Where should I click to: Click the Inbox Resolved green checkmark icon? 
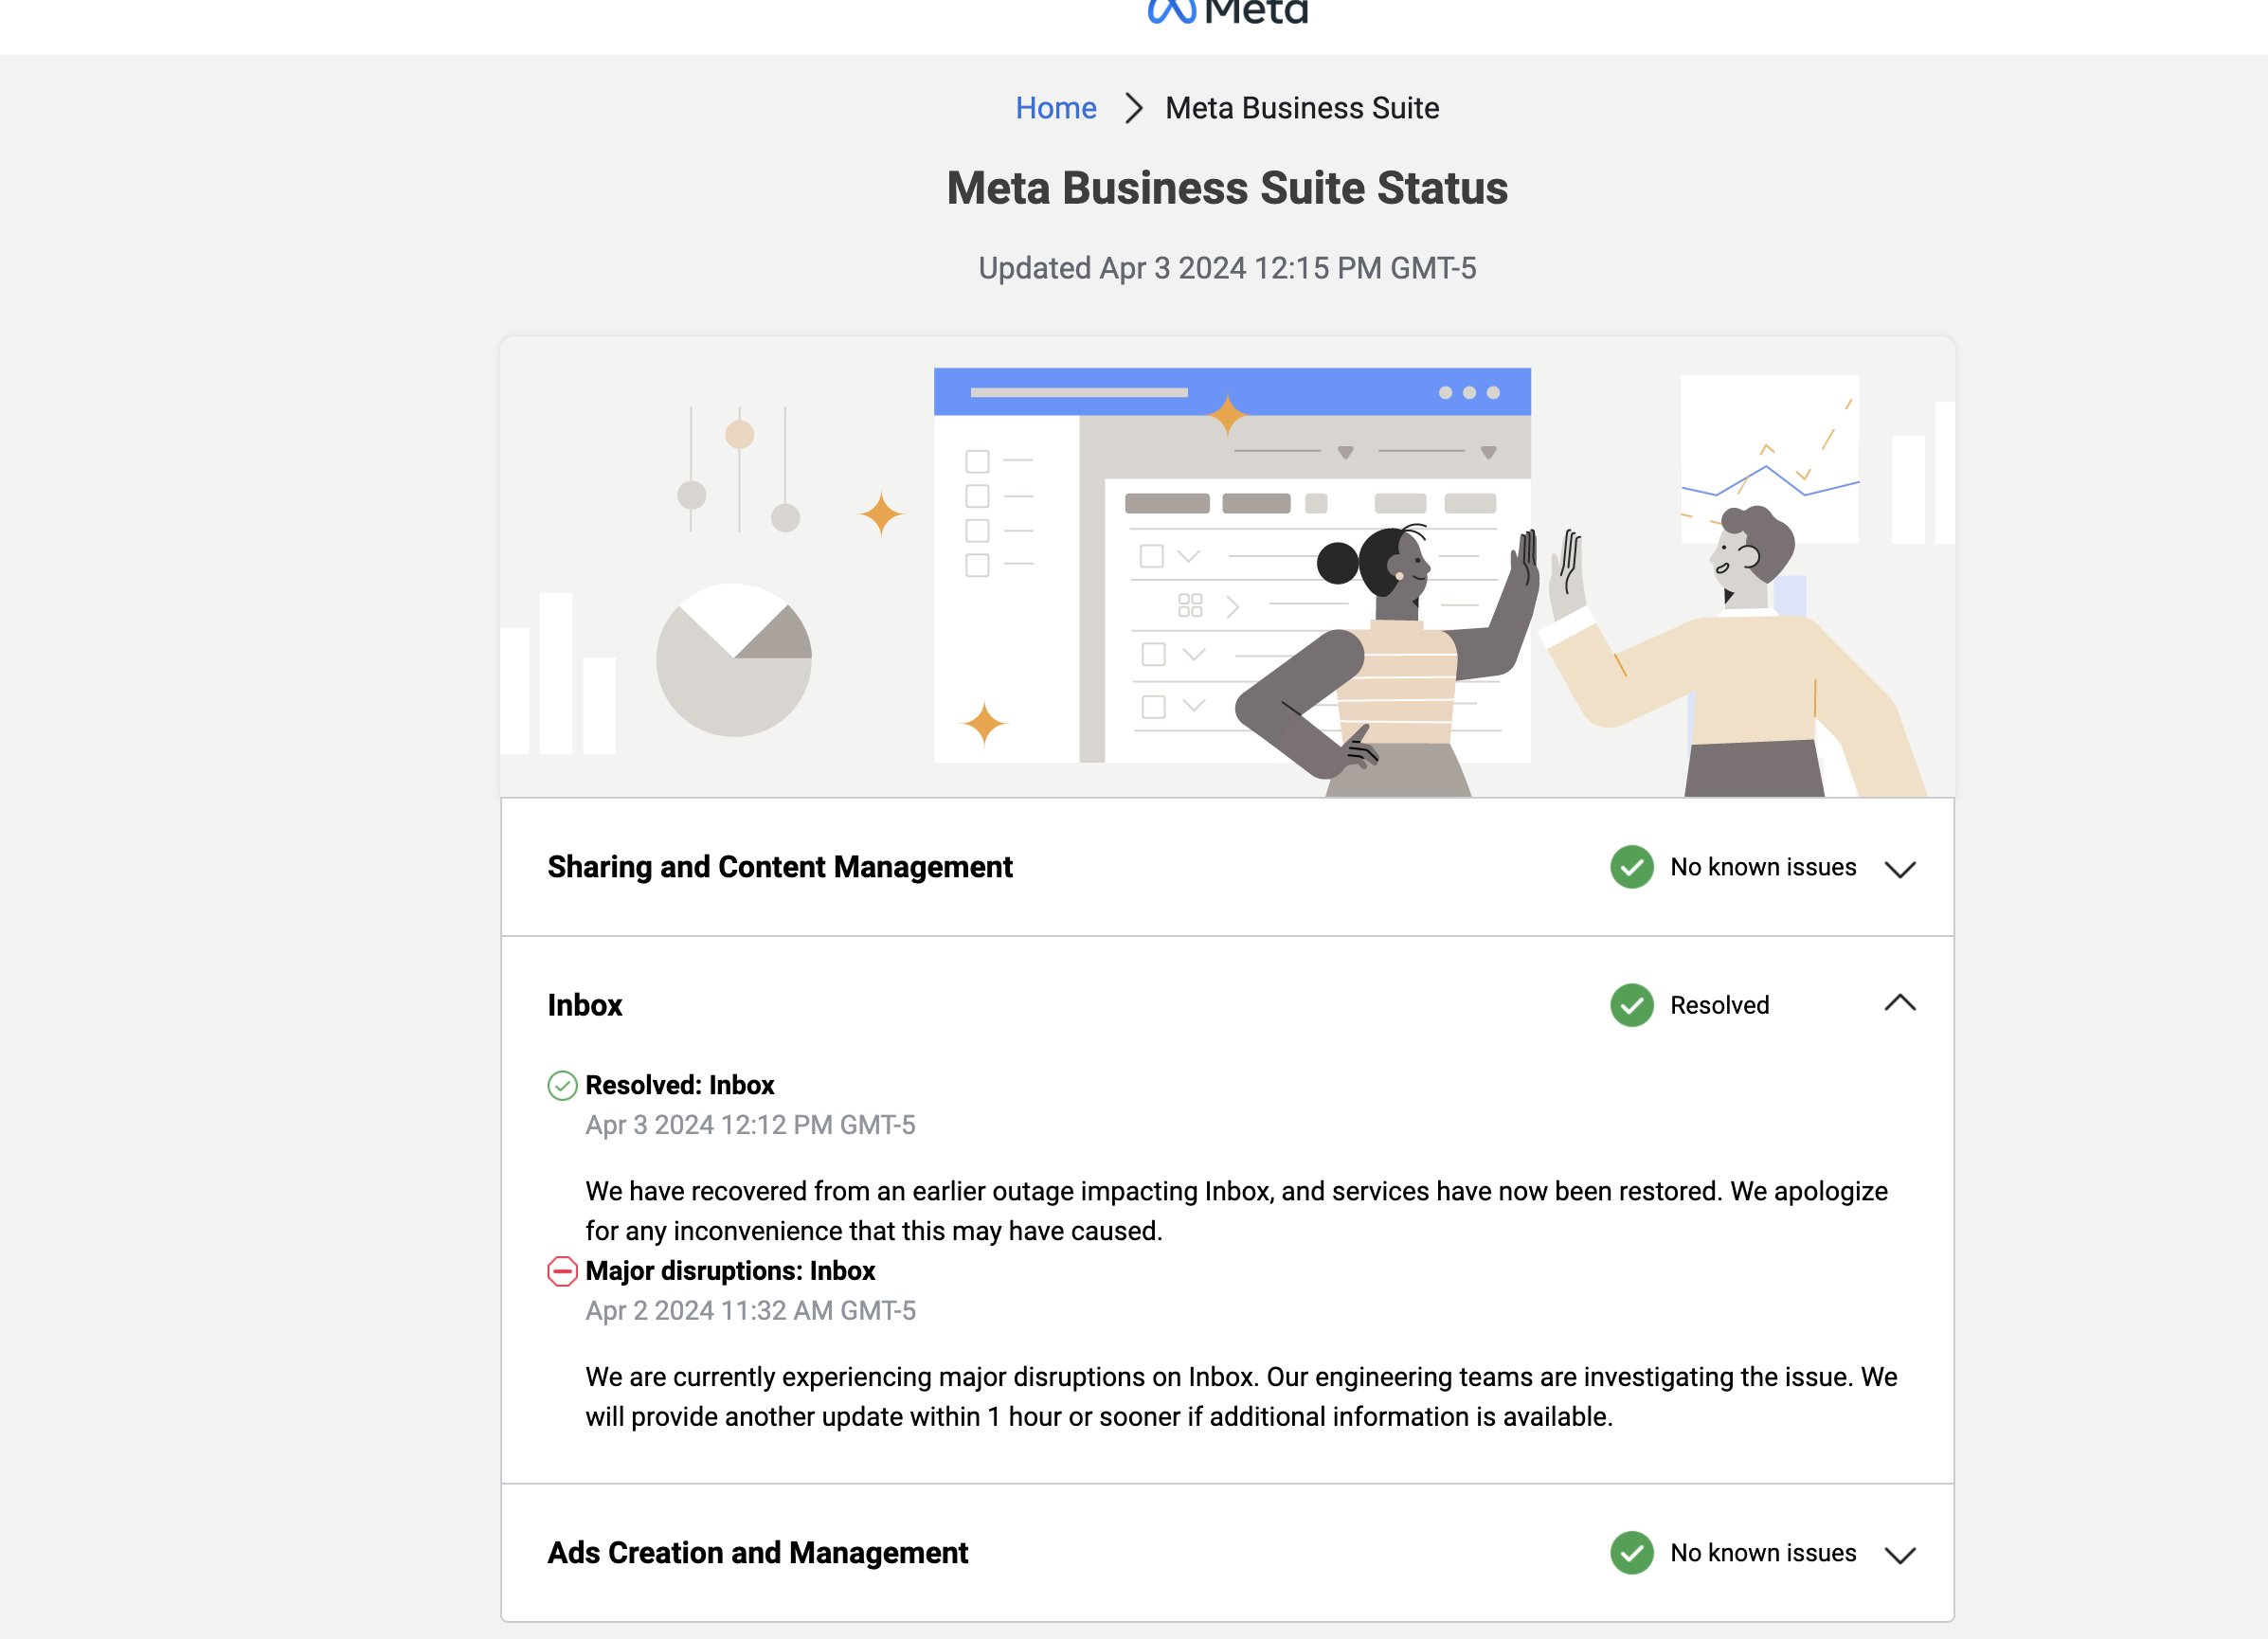click(x=1631, y=1005)
